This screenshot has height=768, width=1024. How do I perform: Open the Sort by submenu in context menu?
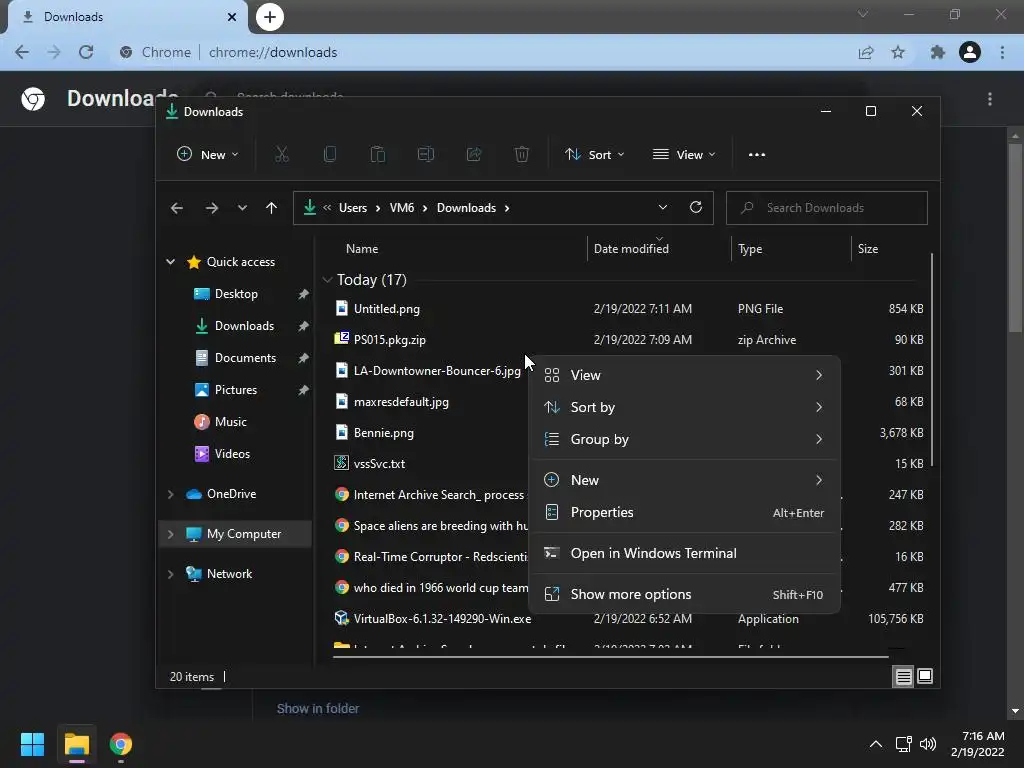coord(684,408)
